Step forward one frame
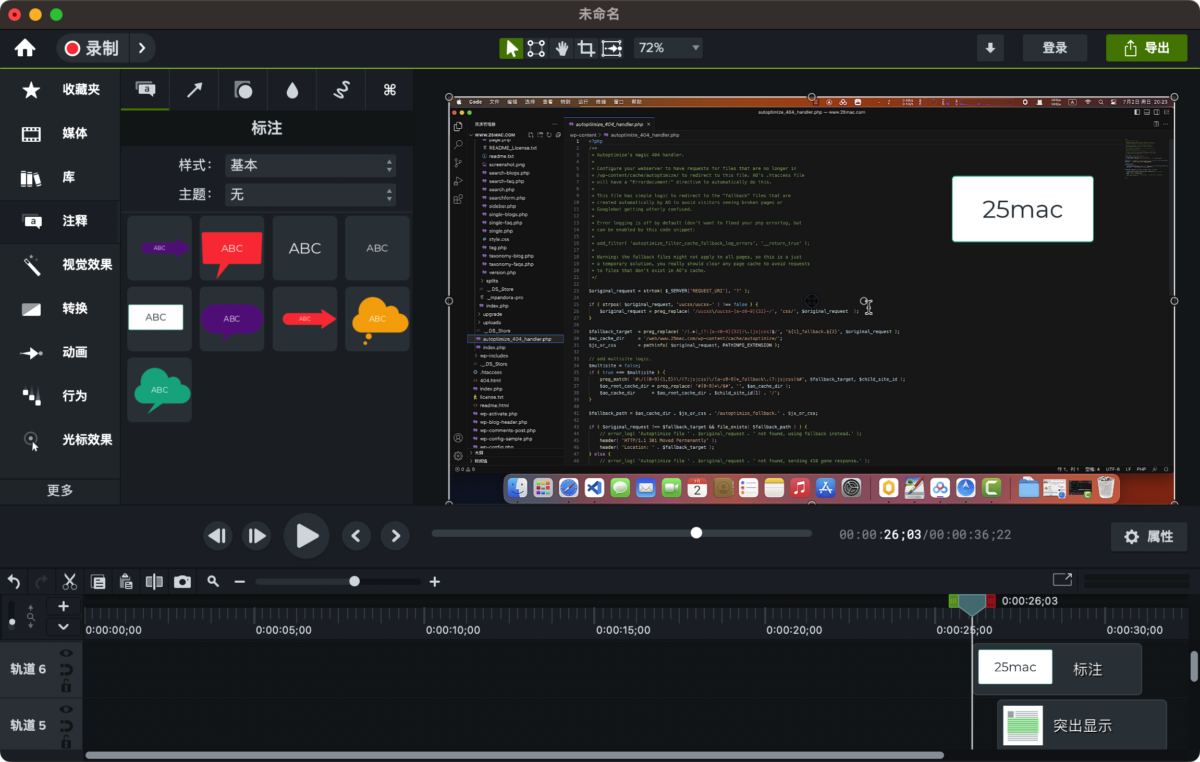 click(x=257, y=536)
